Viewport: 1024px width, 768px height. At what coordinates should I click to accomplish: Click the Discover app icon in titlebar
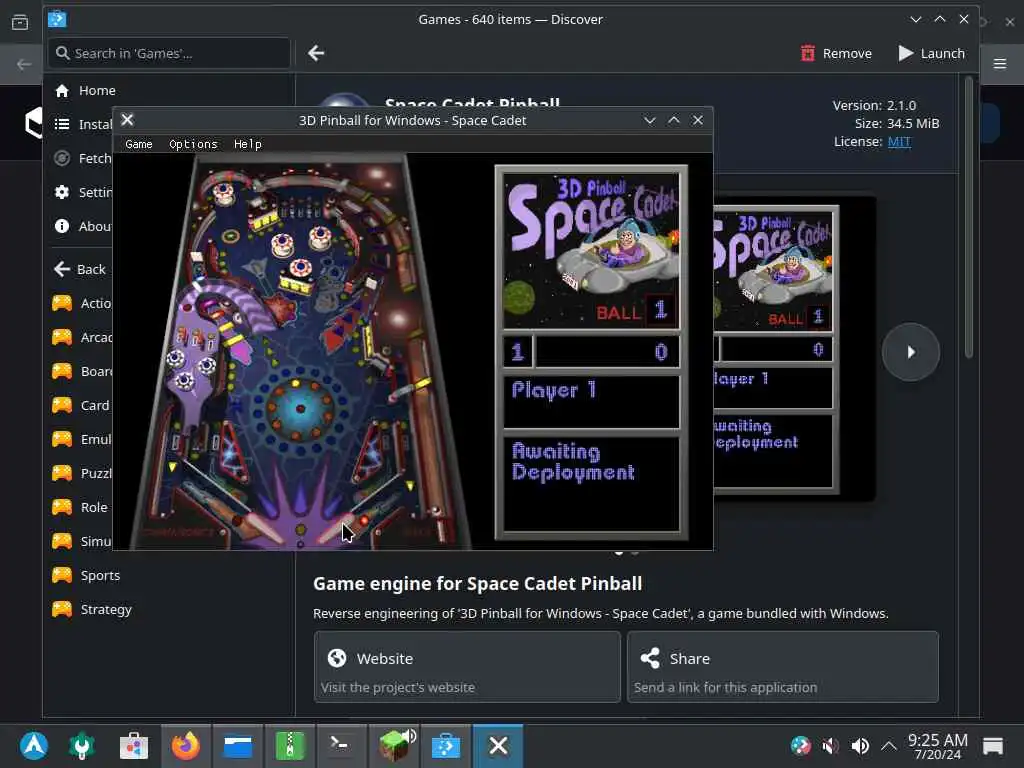coord(57,19)
